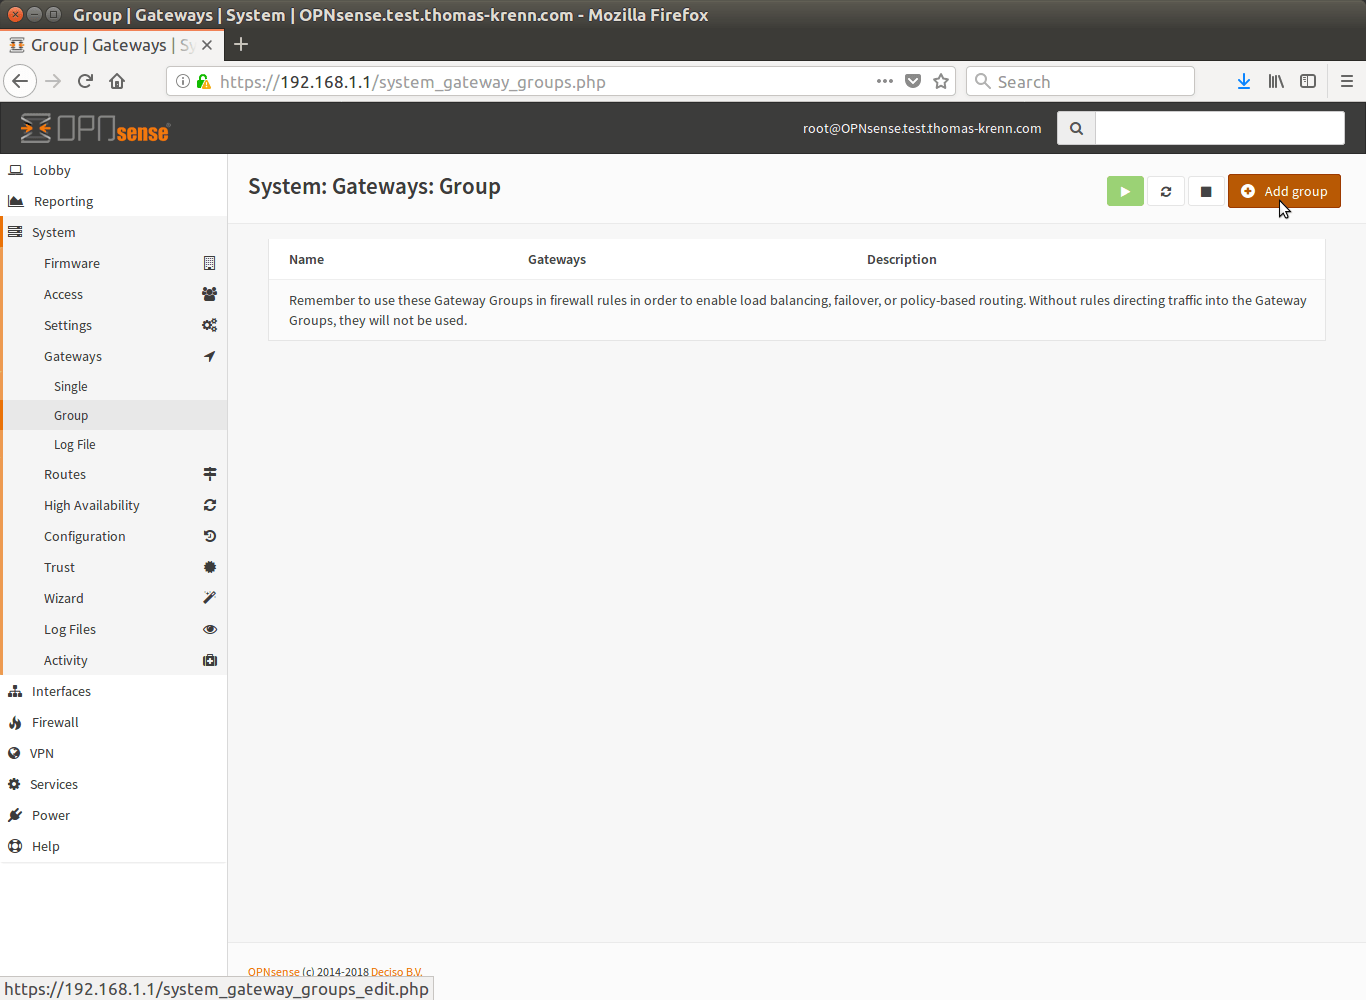Click the Deciso B.V. footer link

click(x=396, y=972)
